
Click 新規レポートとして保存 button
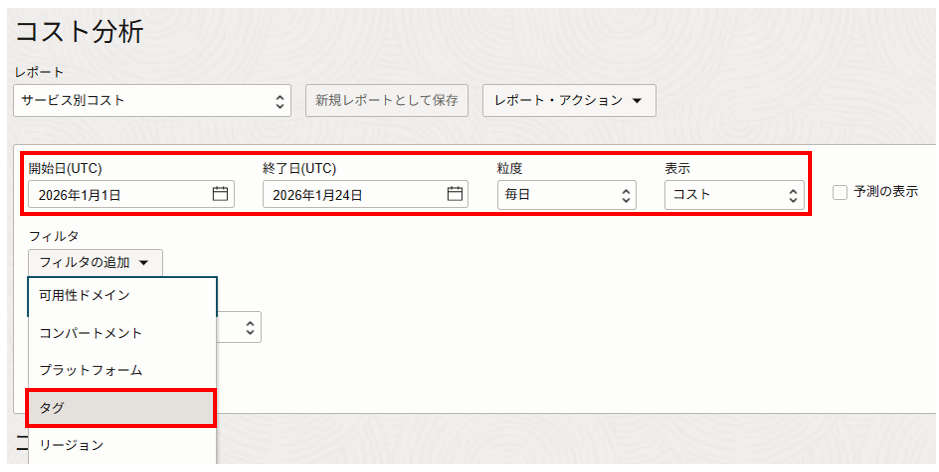tap(386, 100)
